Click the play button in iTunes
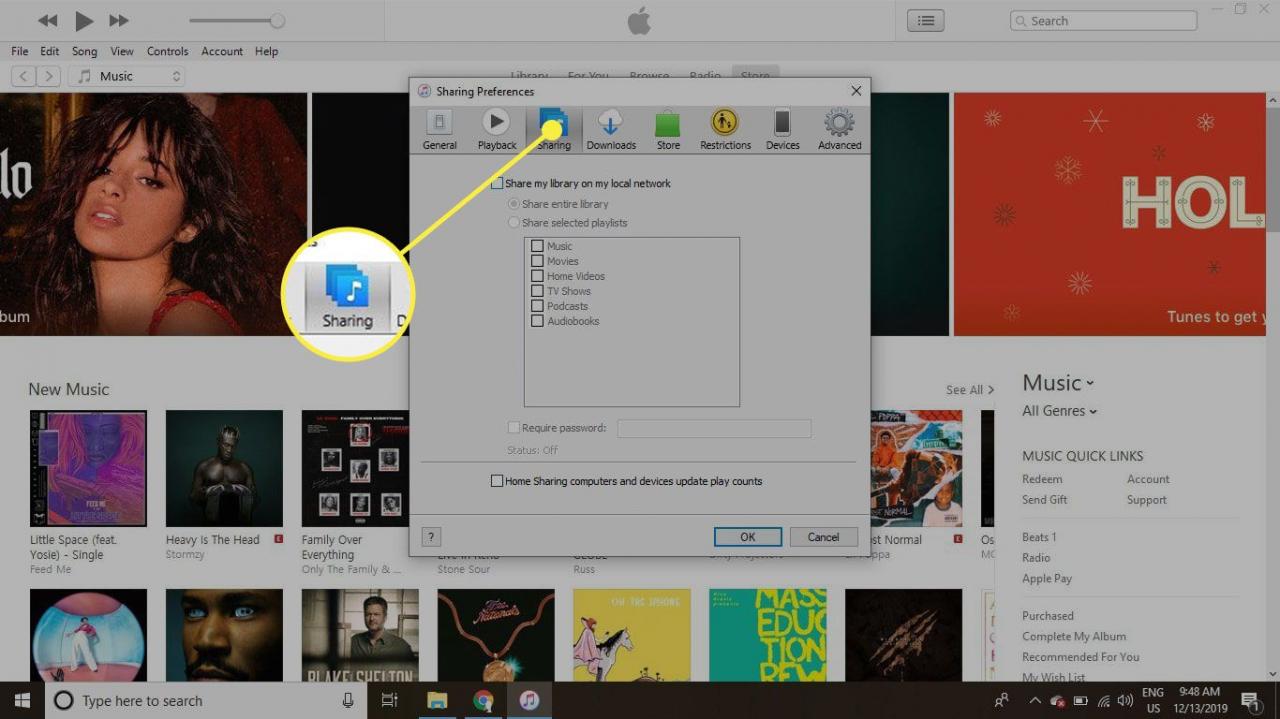Viewport: 1280px width, 719px height. click(x=84, y=21)
